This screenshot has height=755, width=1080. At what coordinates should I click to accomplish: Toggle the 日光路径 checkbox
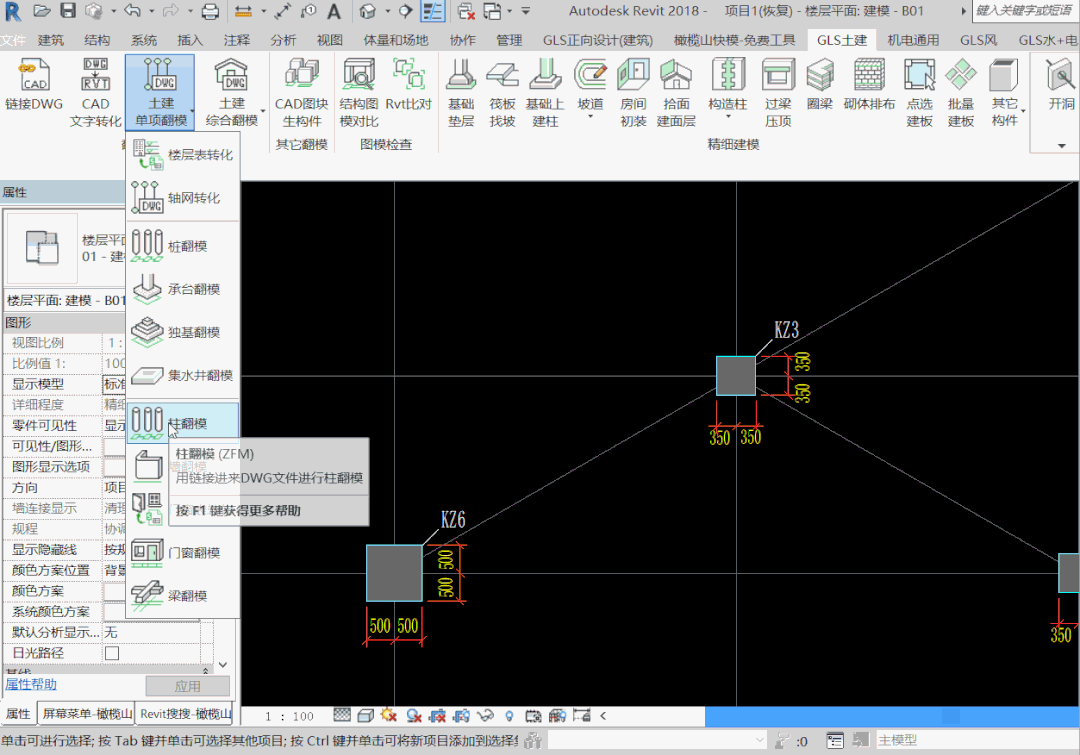click(112, 653)
